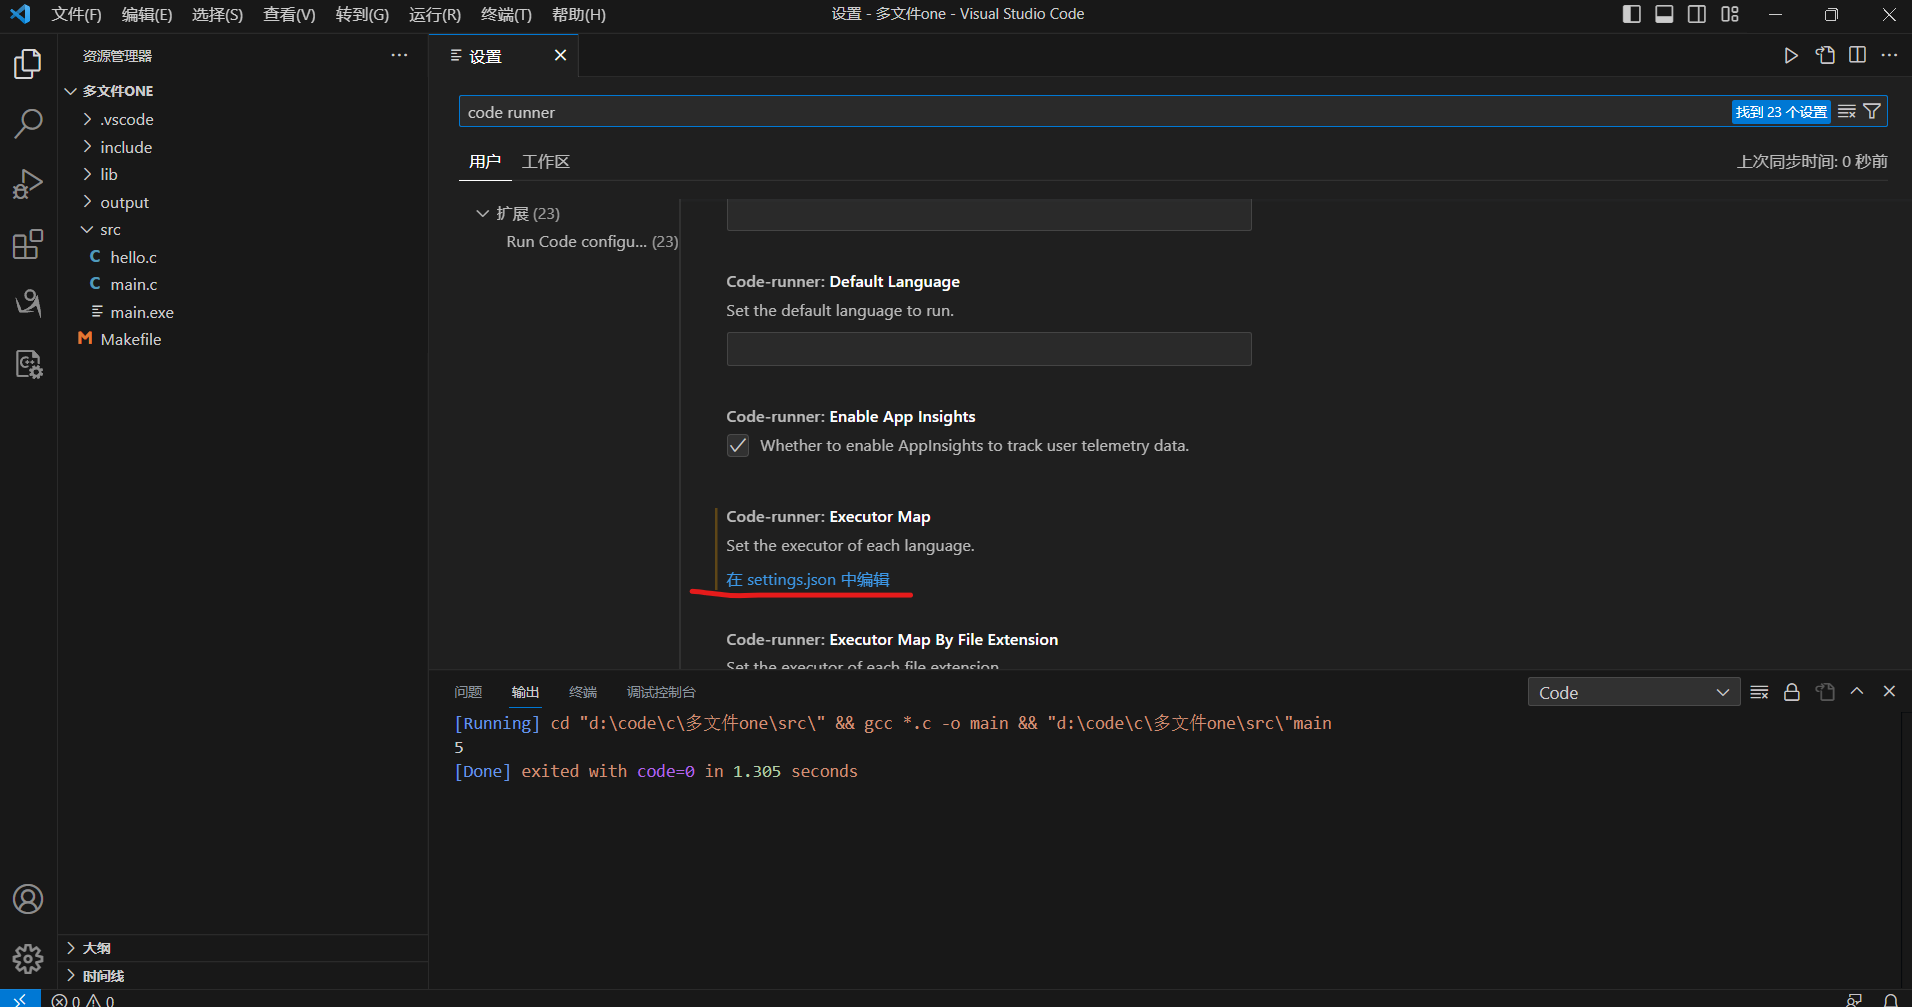Open editor More Actions ellipsis
This screenshot has height=1007, width=1912.
coord(1889,56)
